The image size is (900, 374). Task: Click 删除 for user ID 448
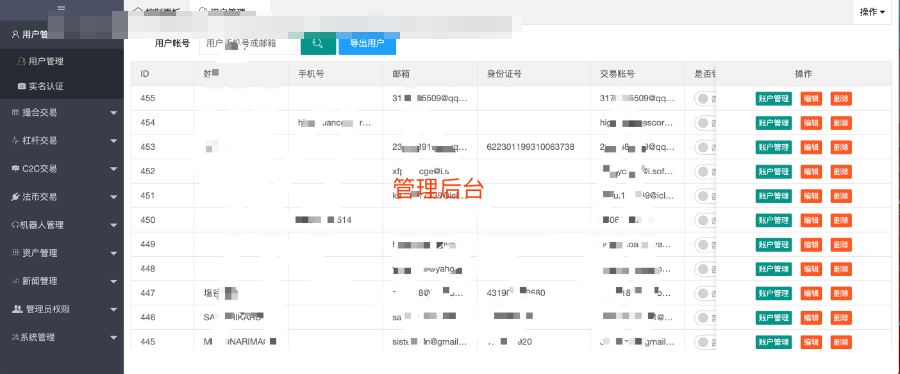coord(841,269)
